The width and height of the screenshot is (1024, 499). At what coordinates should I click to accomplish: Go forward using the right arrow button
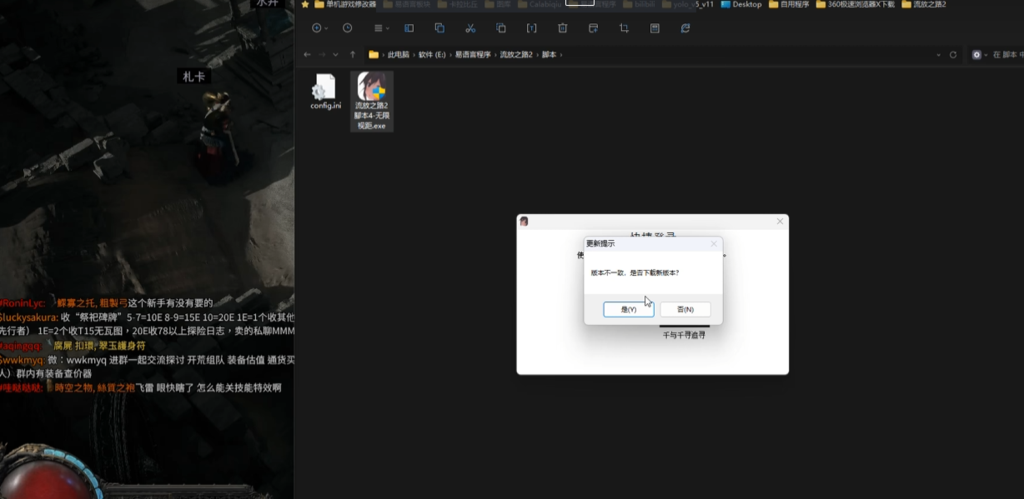coord(322,55)
